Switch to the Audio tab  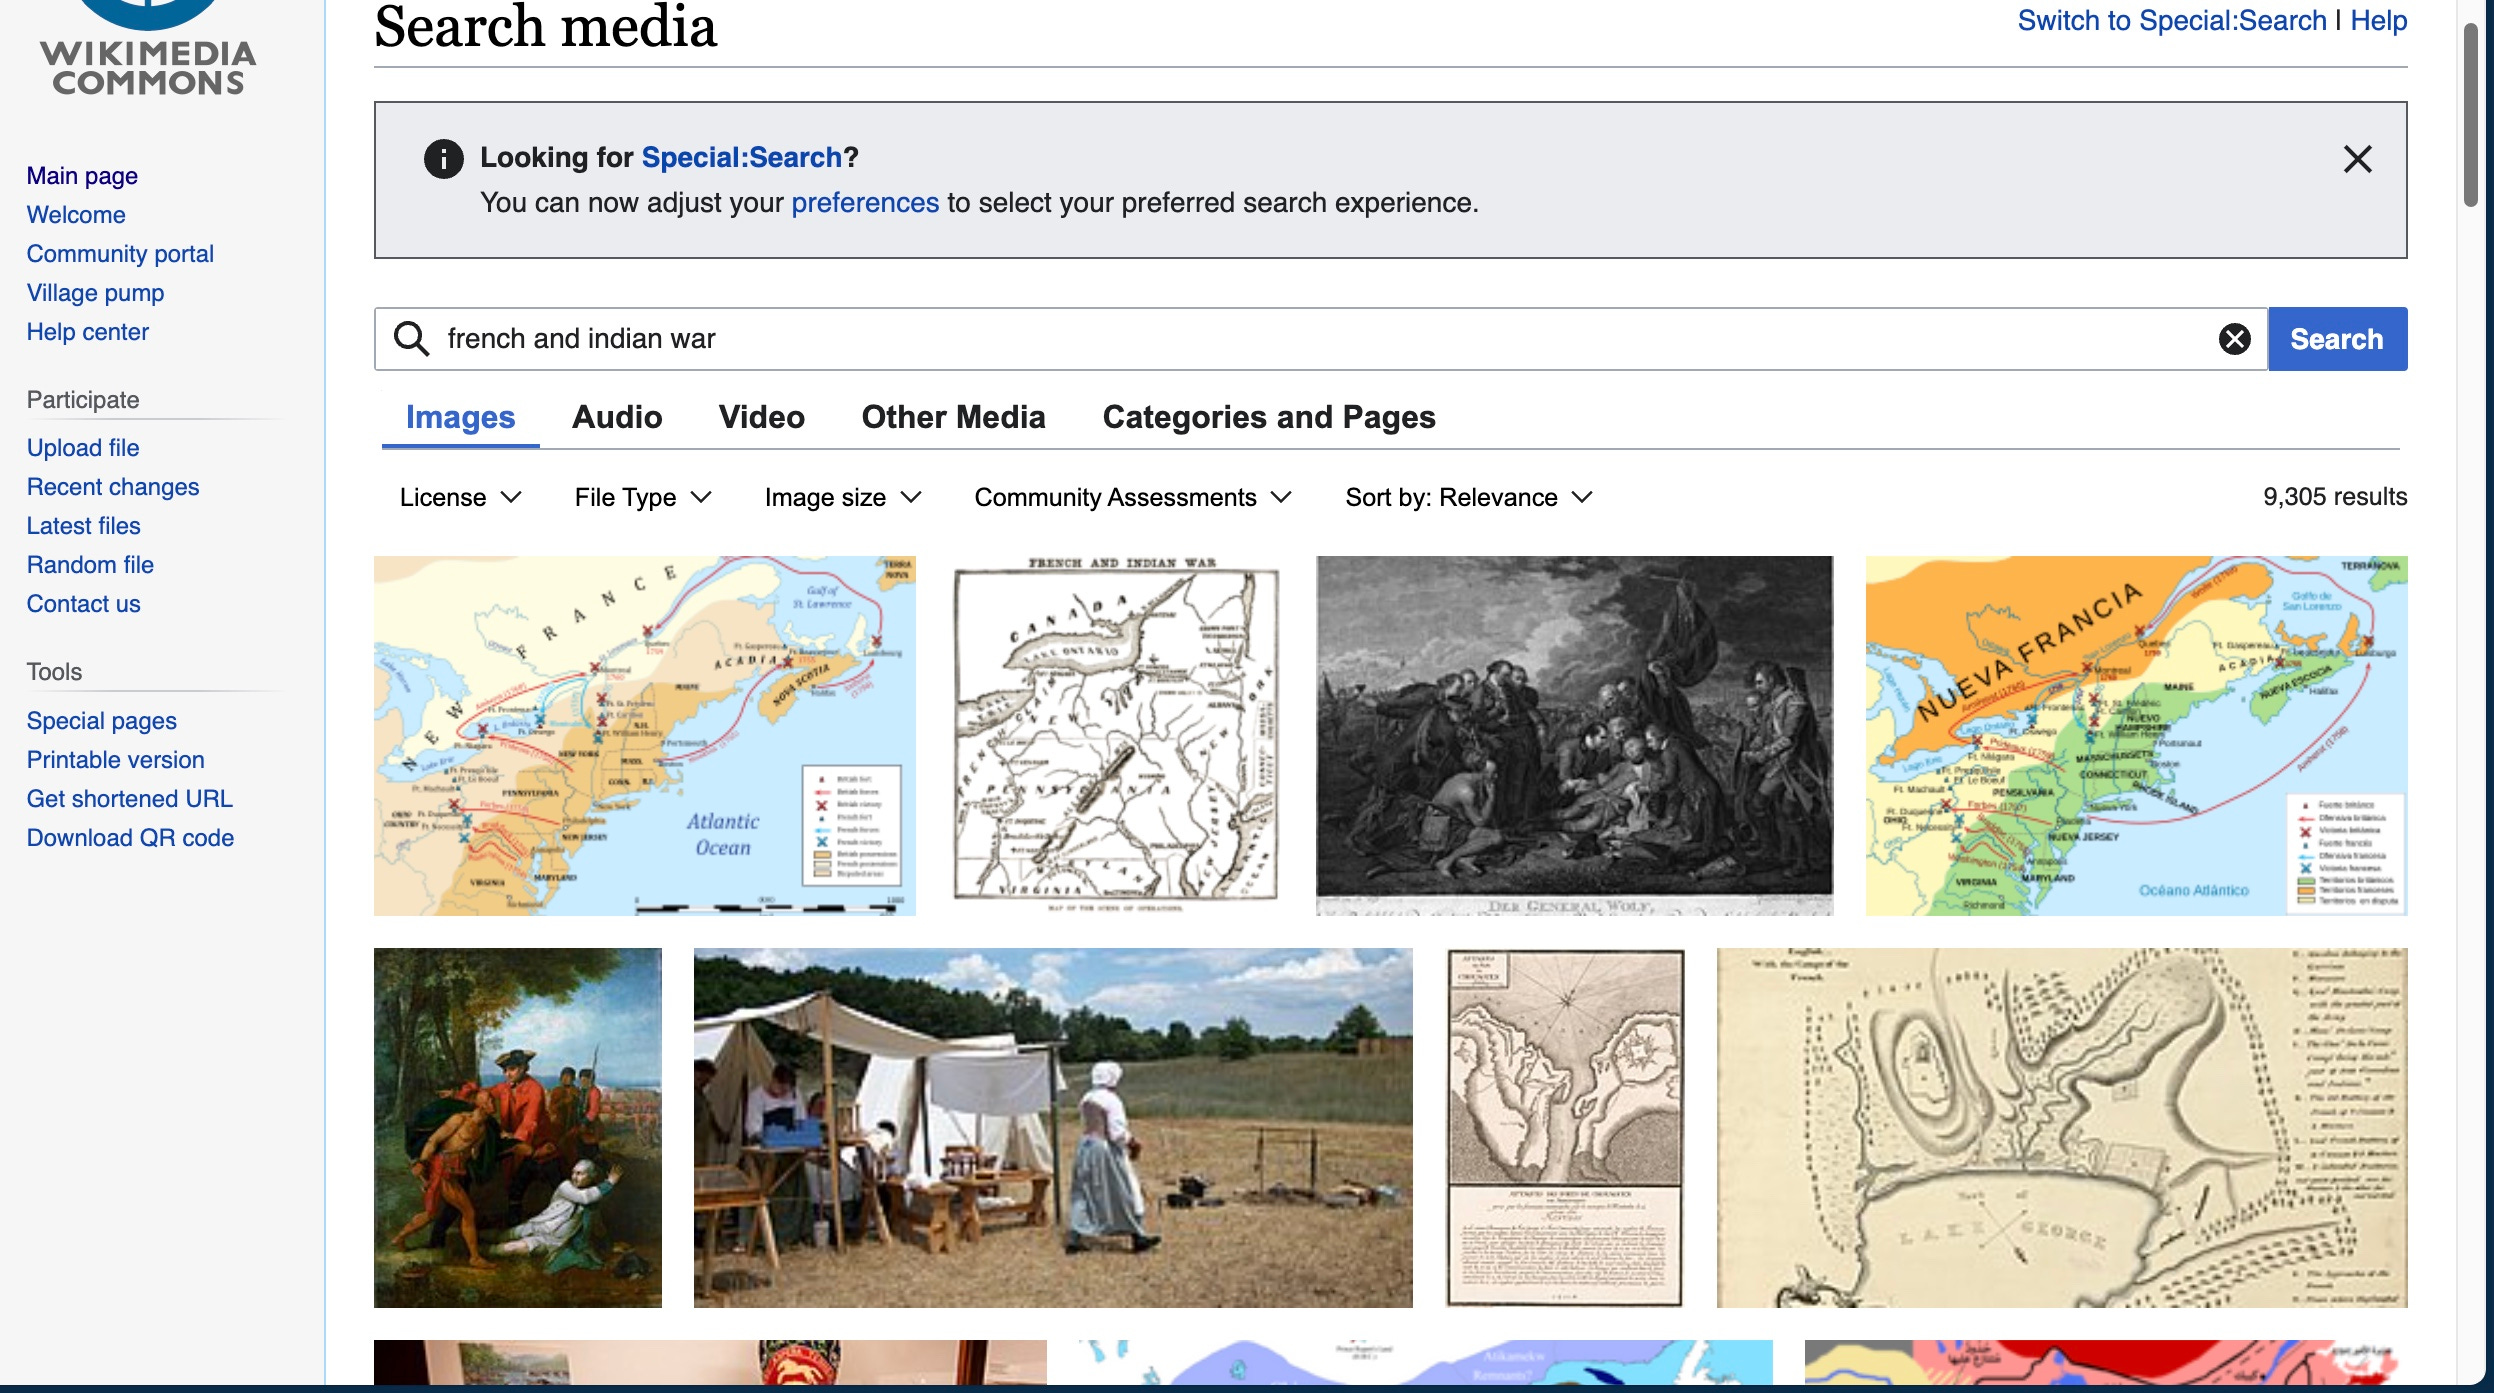[617, 417]
